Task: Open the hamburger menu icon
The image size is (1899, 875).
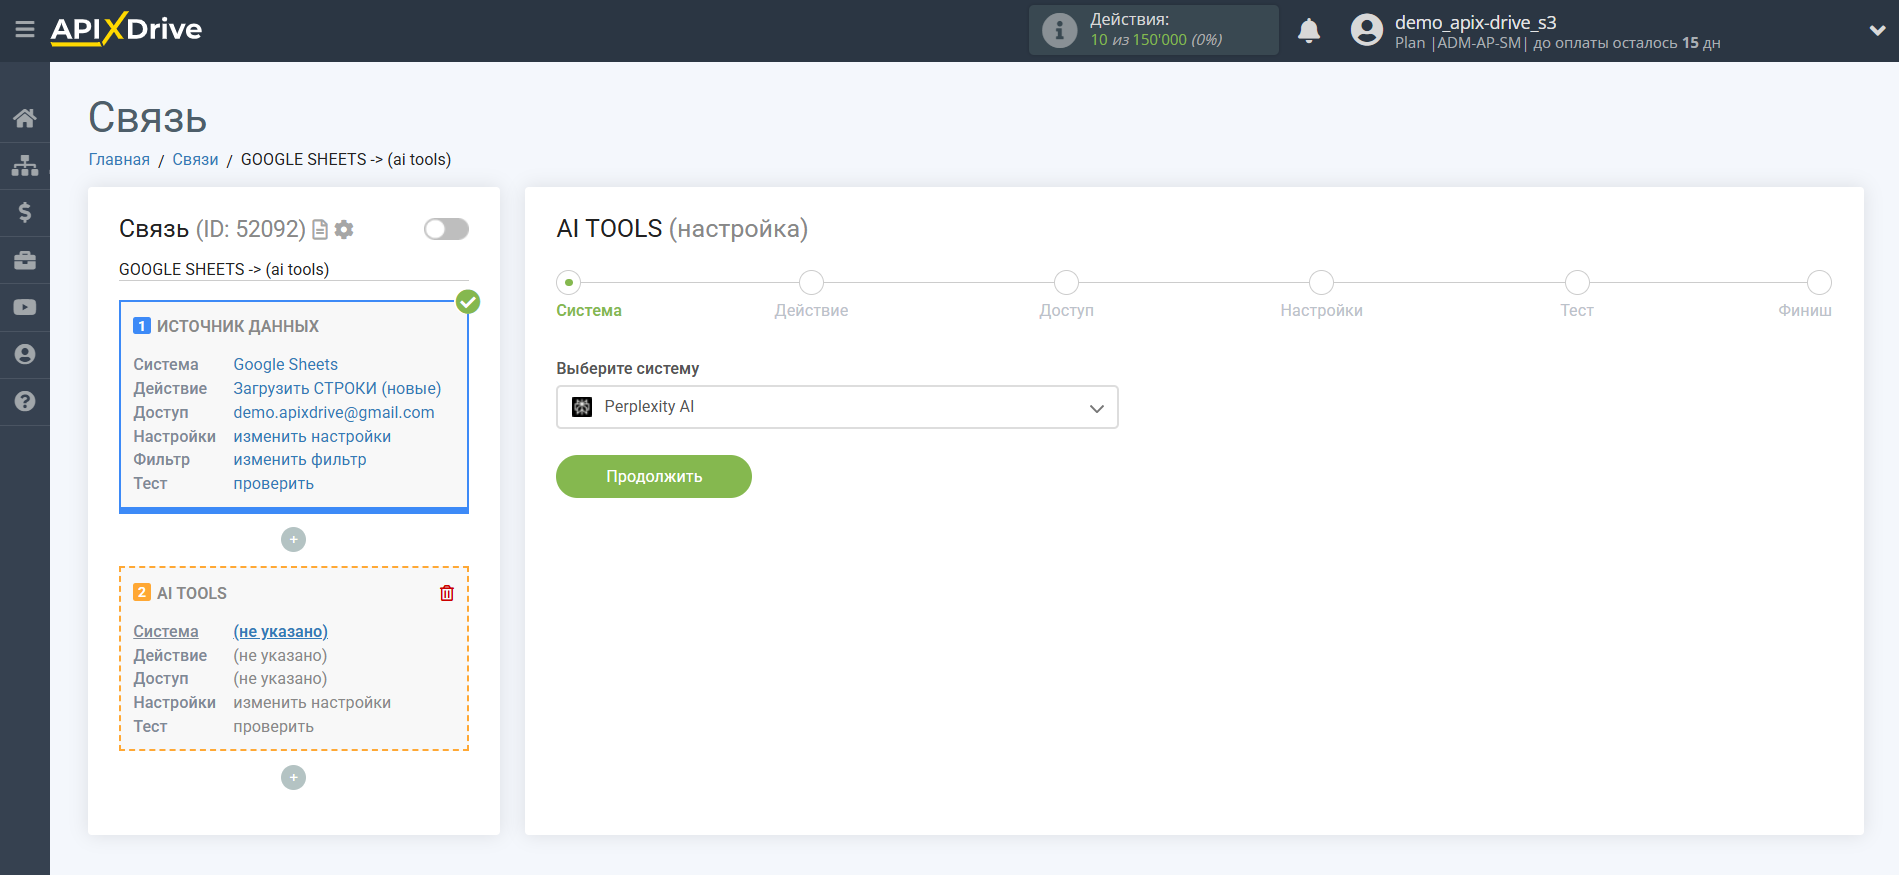Action: coord(25,30)
